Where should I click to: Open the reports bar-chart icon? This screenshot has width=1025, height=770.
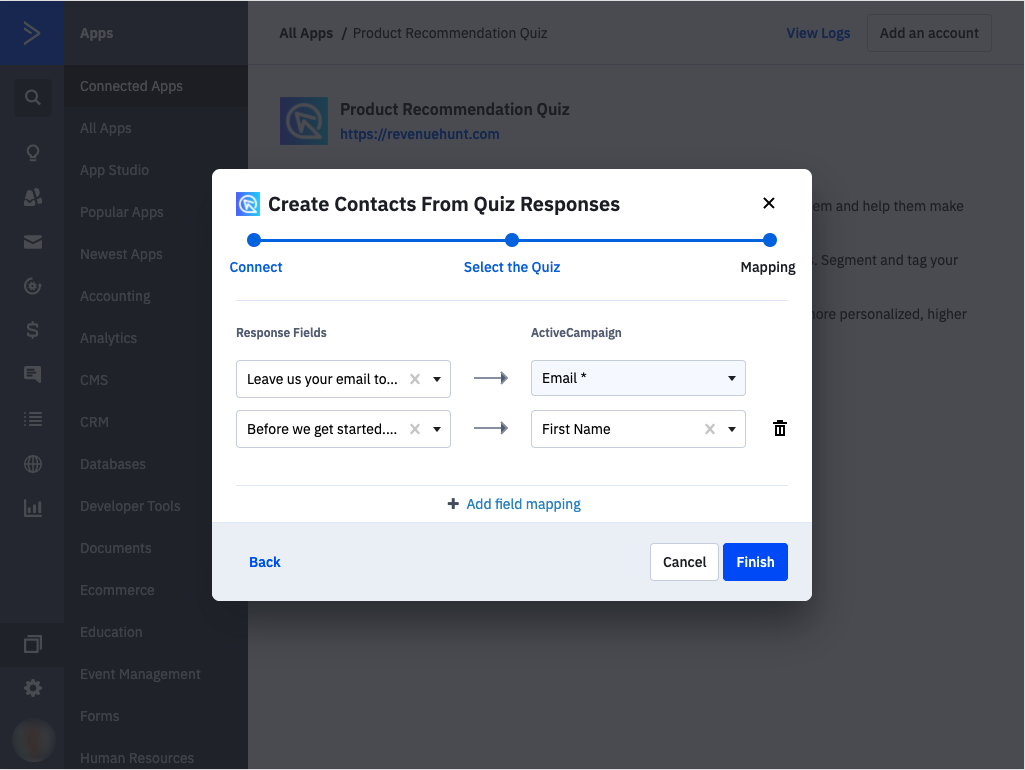(x=33, y=508)
